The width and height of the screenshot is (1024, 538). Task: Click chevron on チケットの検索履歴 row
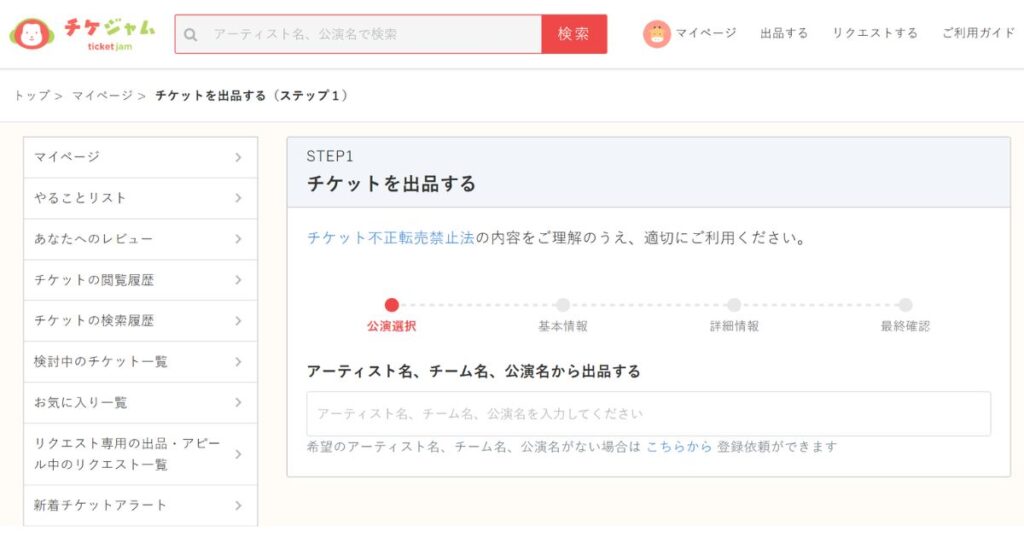coord(238,321)
